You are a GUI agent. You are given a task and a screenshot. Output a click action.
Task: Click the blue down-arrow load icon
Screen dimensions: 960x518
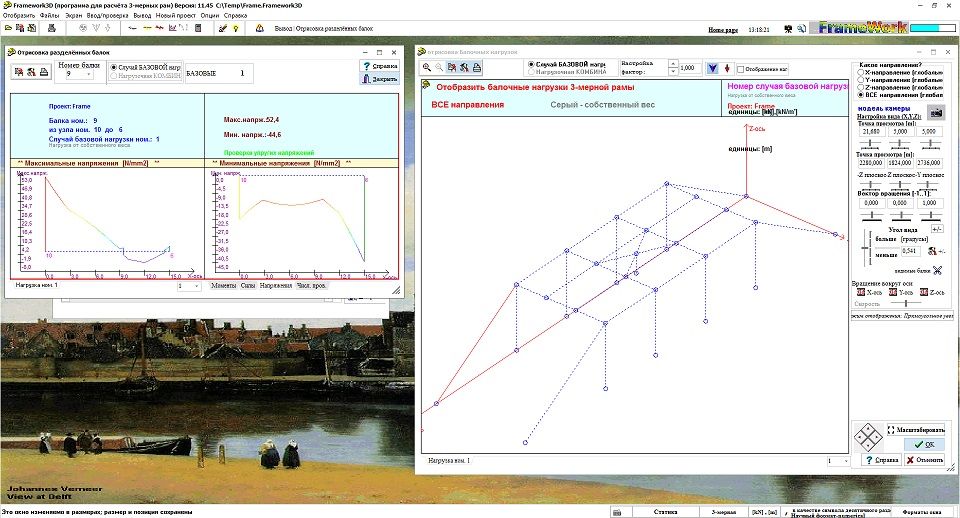coord(712,69)
